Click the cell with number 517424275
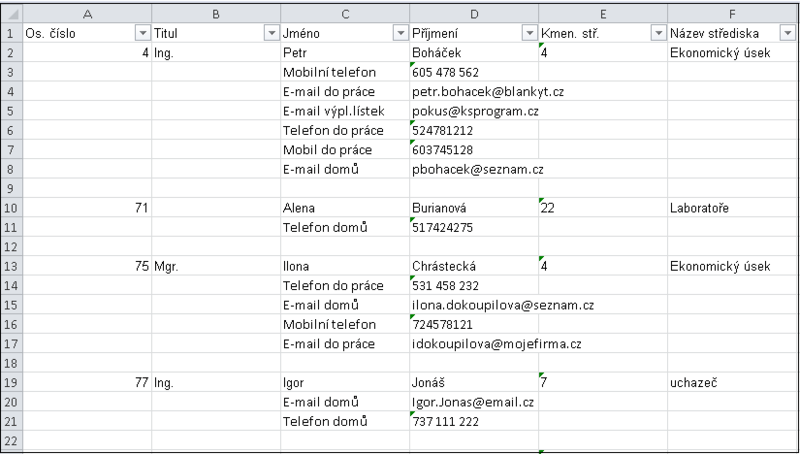 [x=474, y=227]
